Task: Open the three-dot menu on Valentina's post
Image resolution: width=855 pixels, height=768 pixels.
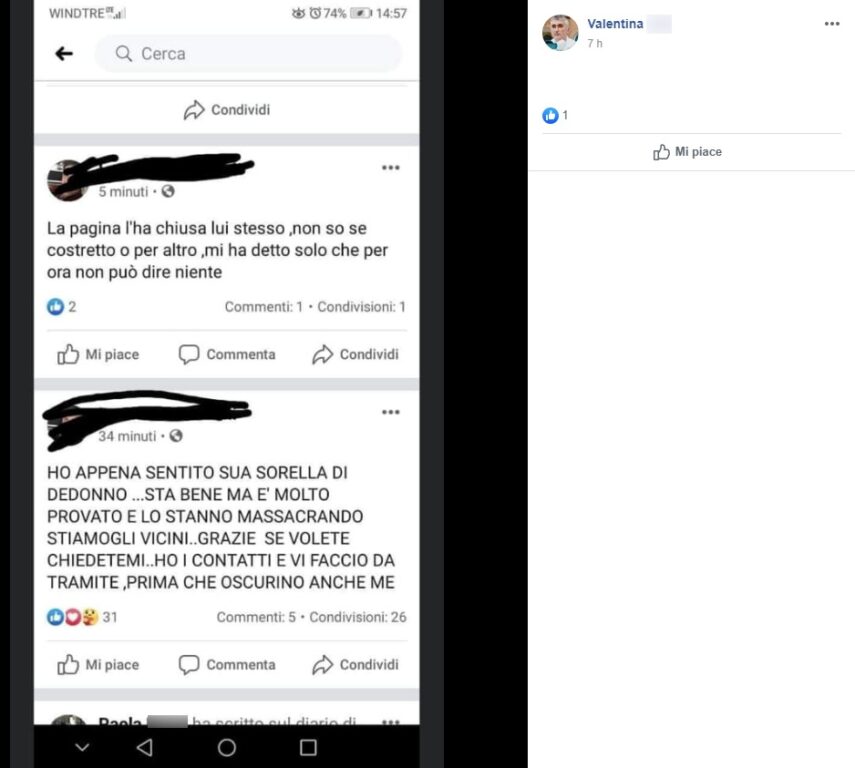Action: tap(832, 23)
